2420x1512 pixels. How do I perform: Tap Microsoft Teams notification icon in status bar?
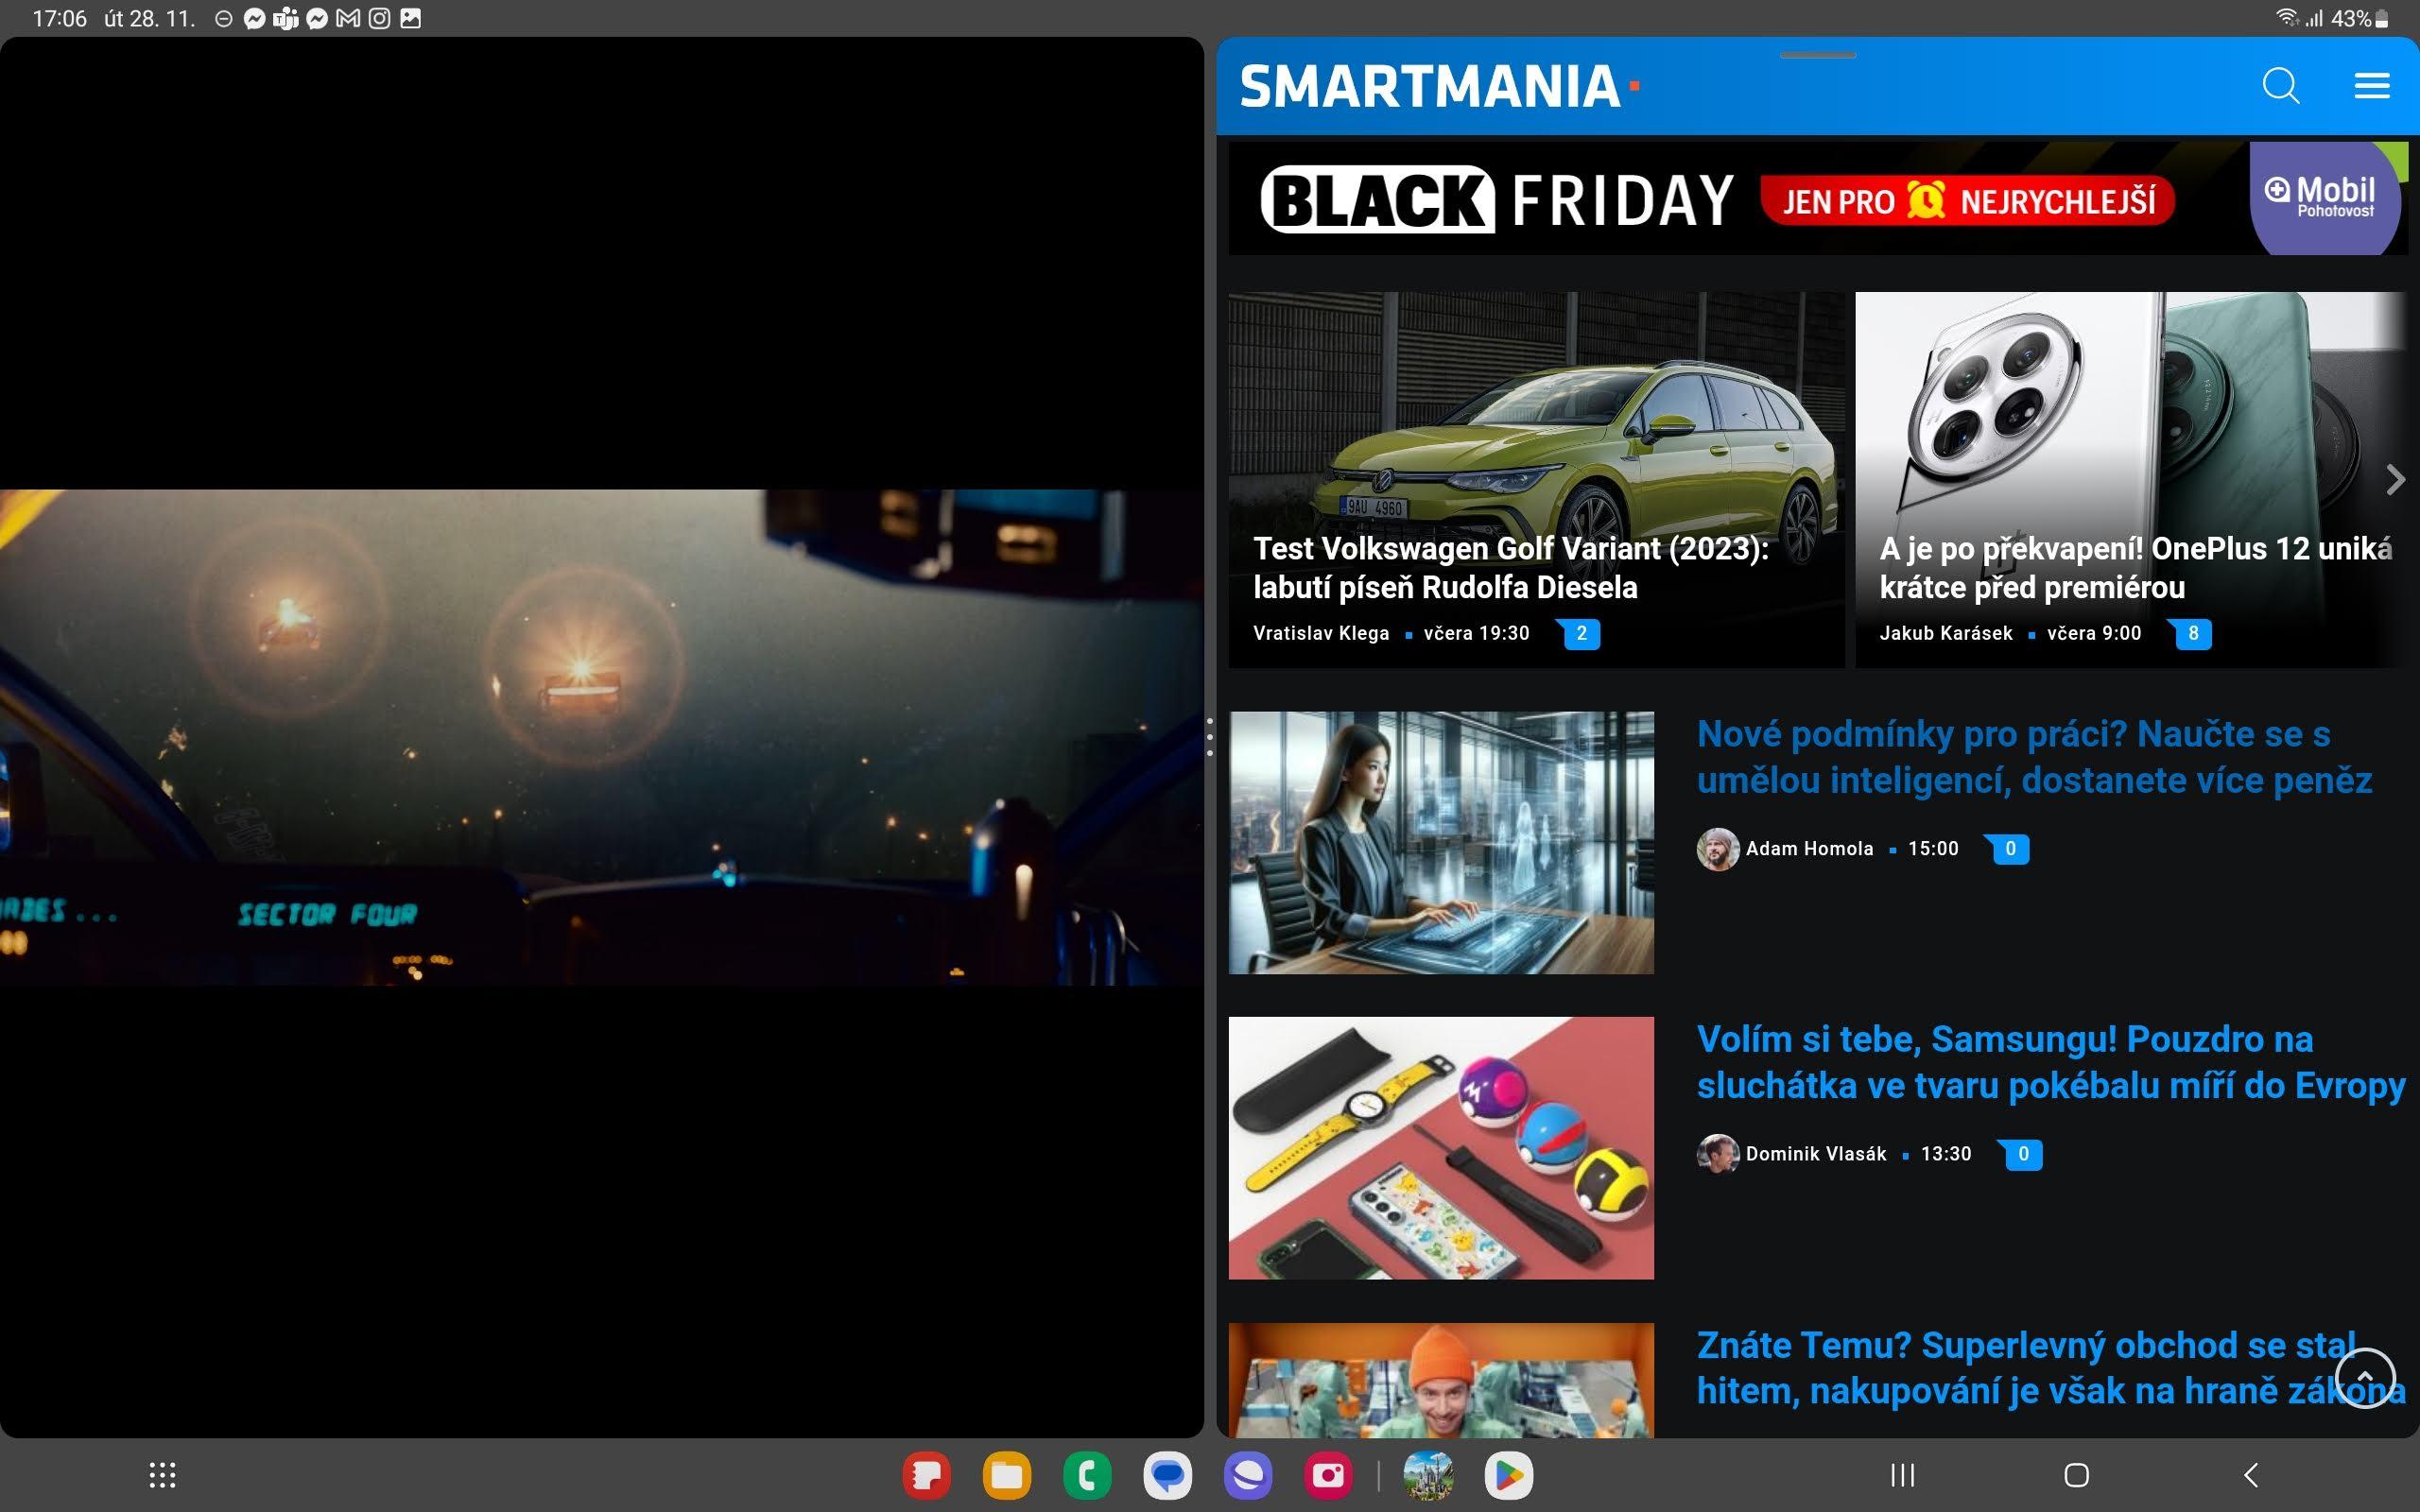[x=285, y=19]
